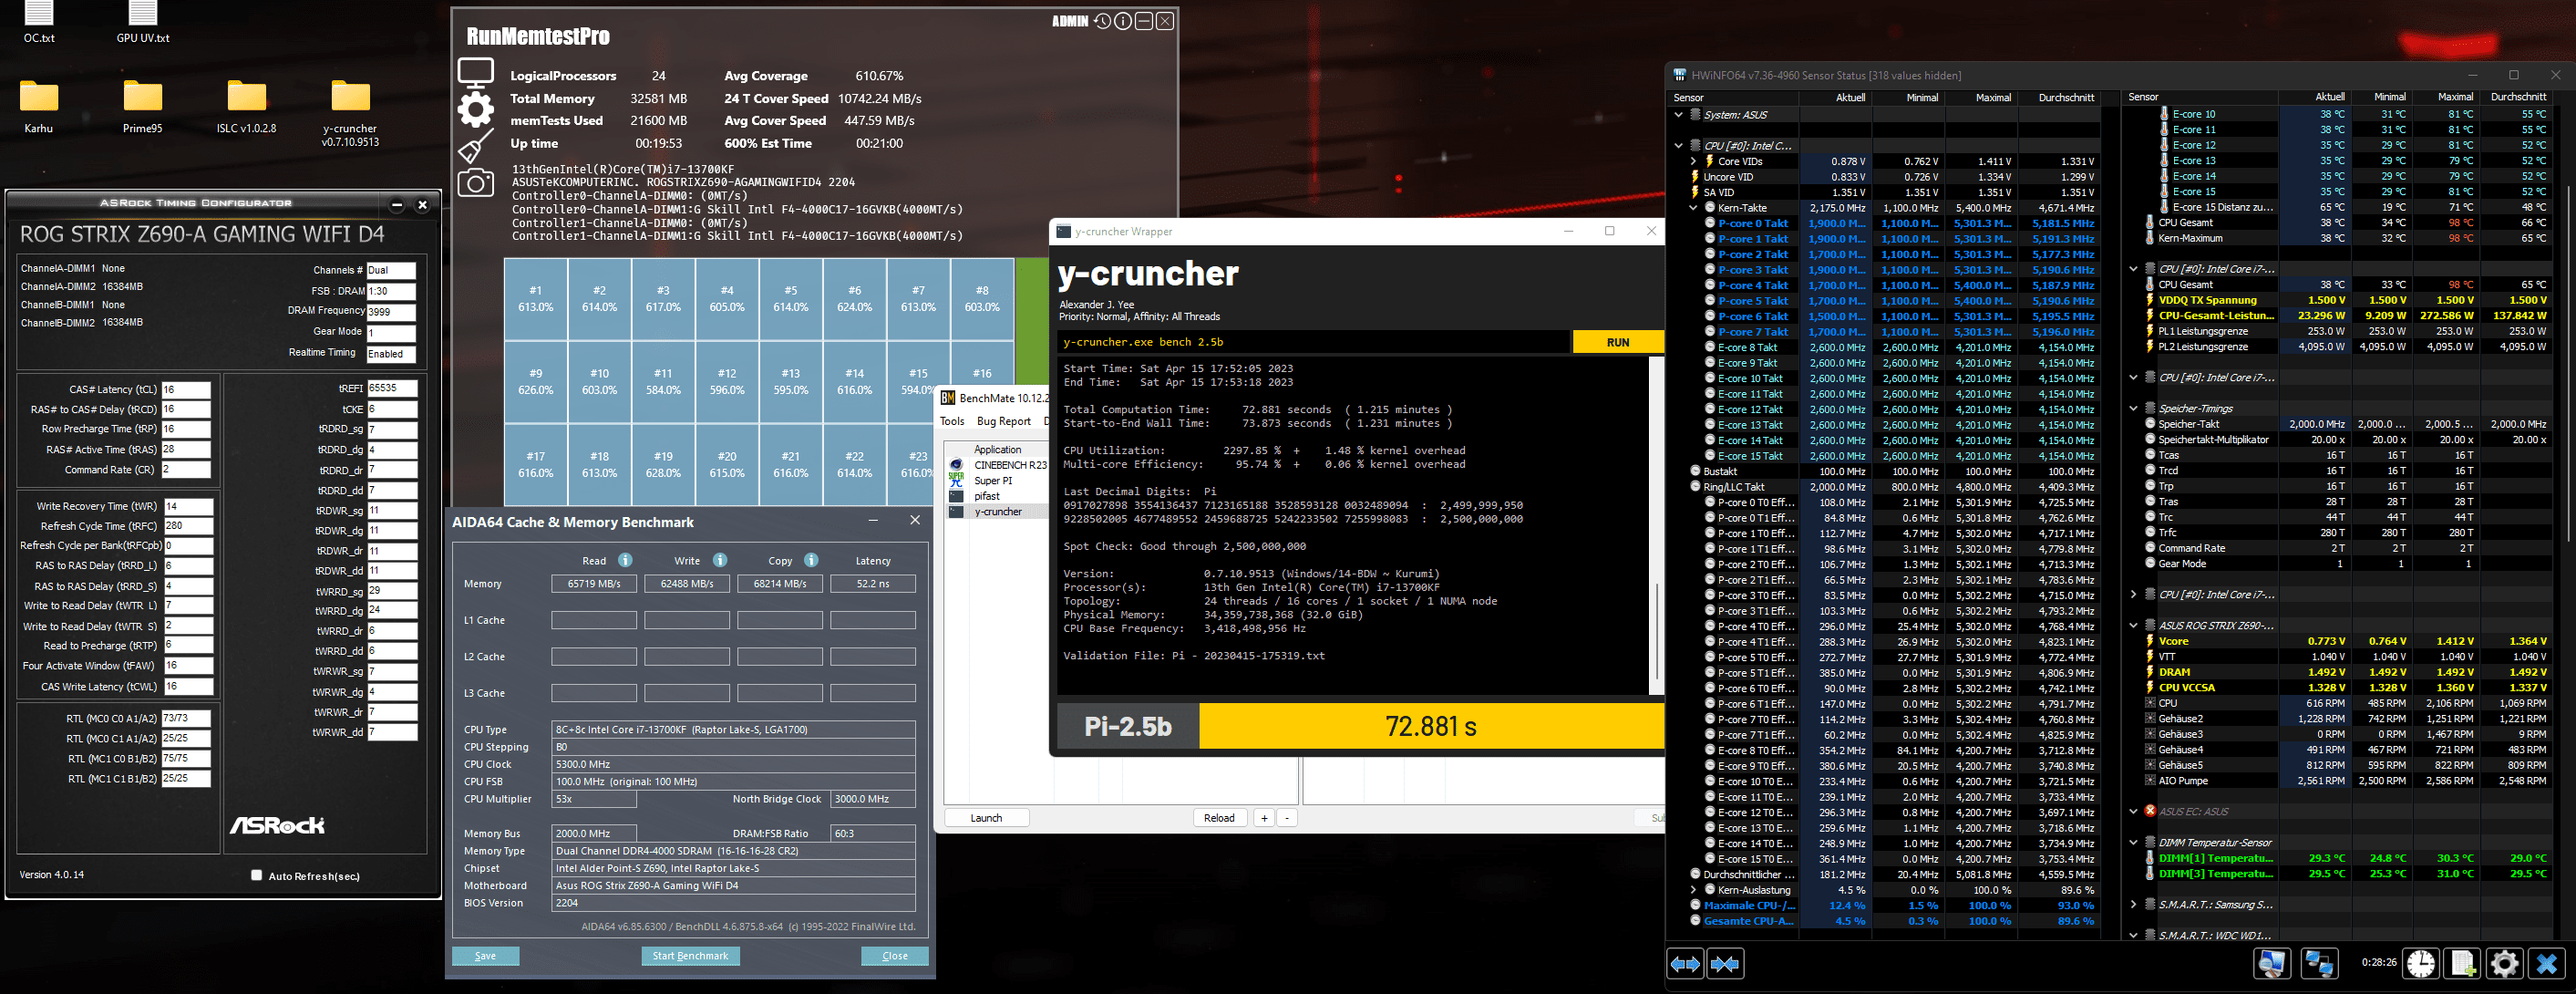Image resolution: width=2576 pixels, height=994 pixels.
Task: Click AIDA64 Copy info icon
Action: click(x=811, y=560)
